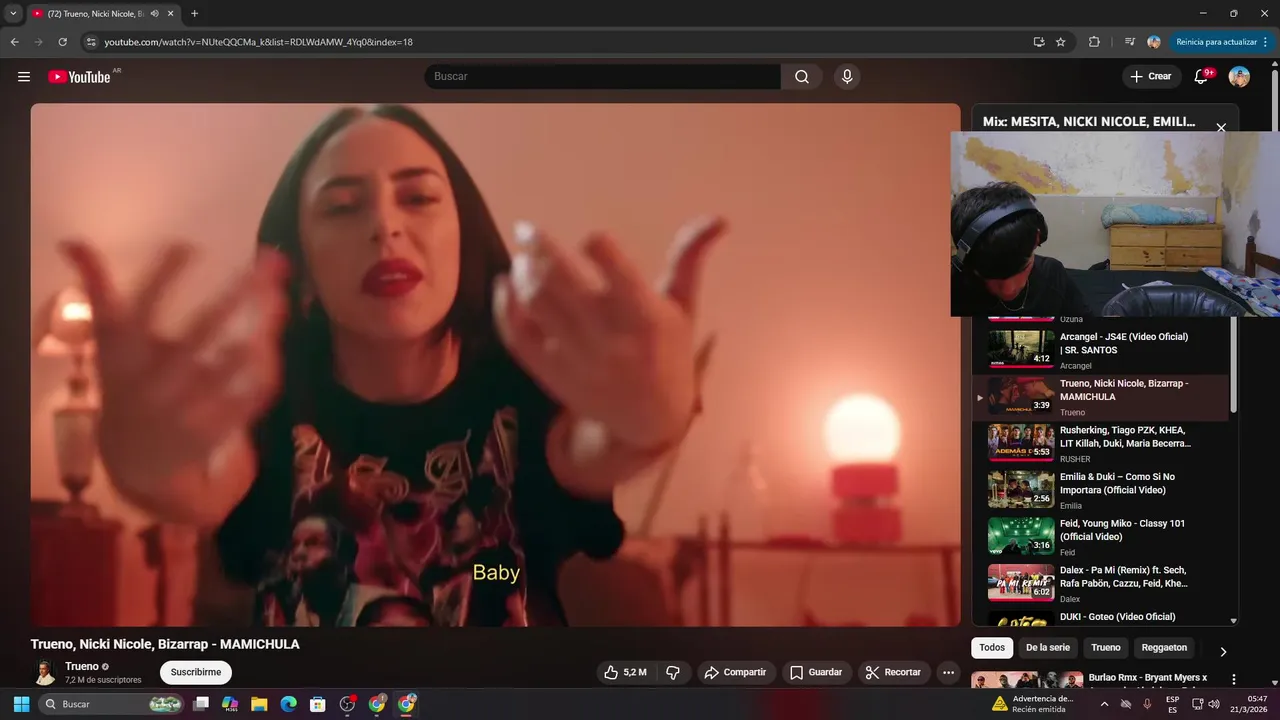Mute the tab via speaker icon
1280x720 pixels.
pos(154,14)
